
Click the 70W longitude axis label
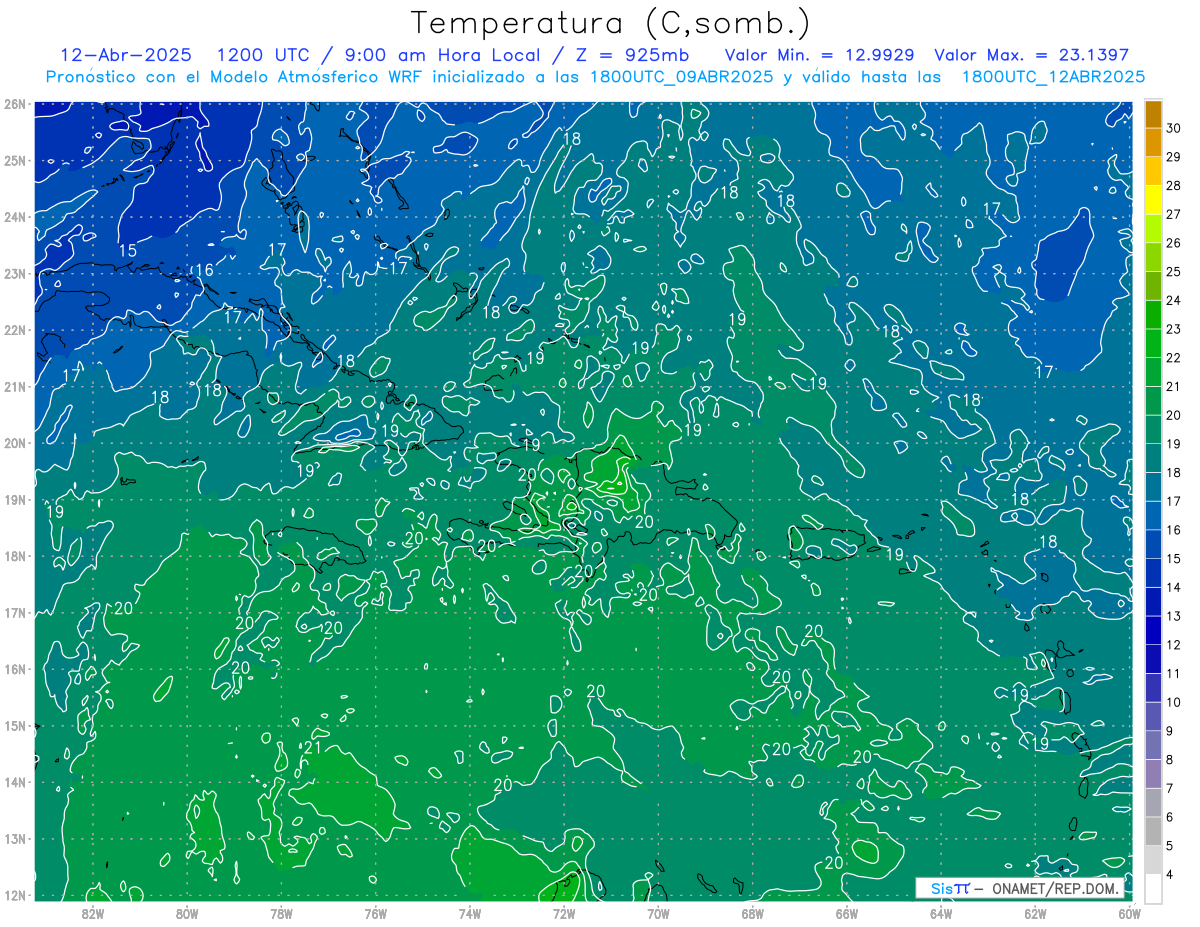(658, 913)
